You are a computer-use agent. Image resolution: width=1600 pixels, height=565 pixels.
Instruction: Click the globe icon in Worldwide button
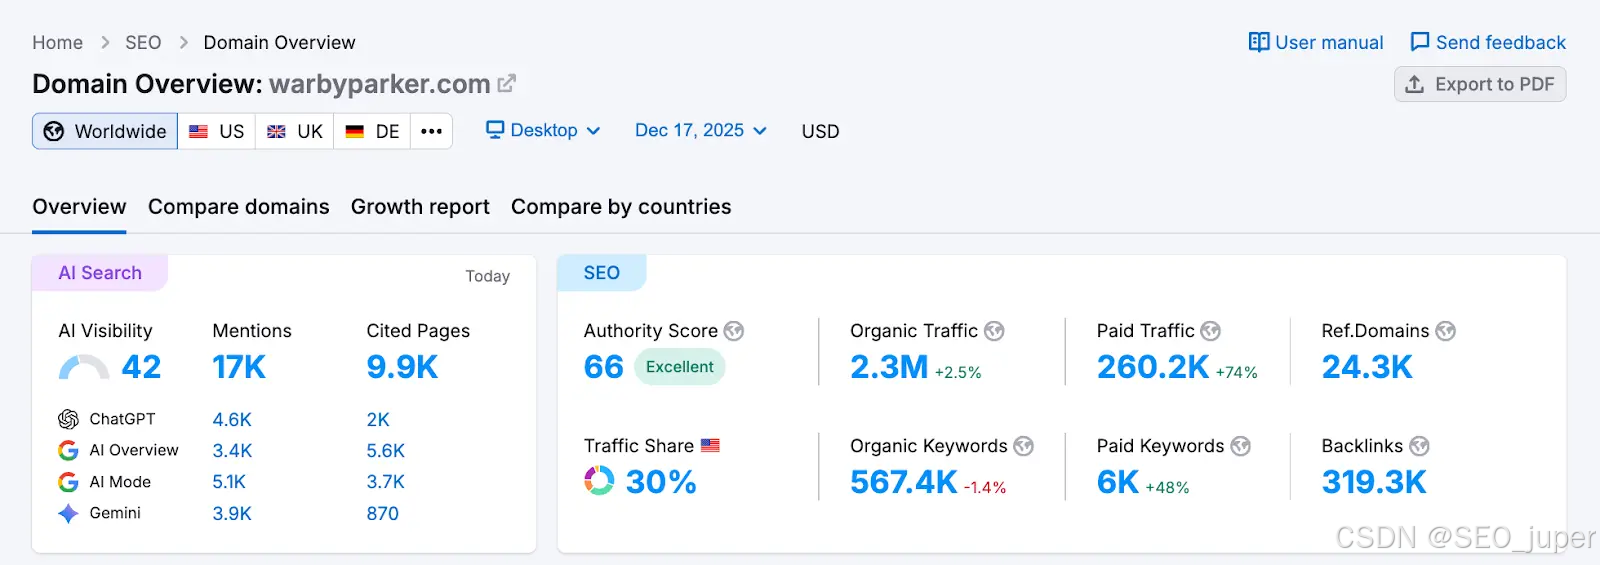(54, 131)
